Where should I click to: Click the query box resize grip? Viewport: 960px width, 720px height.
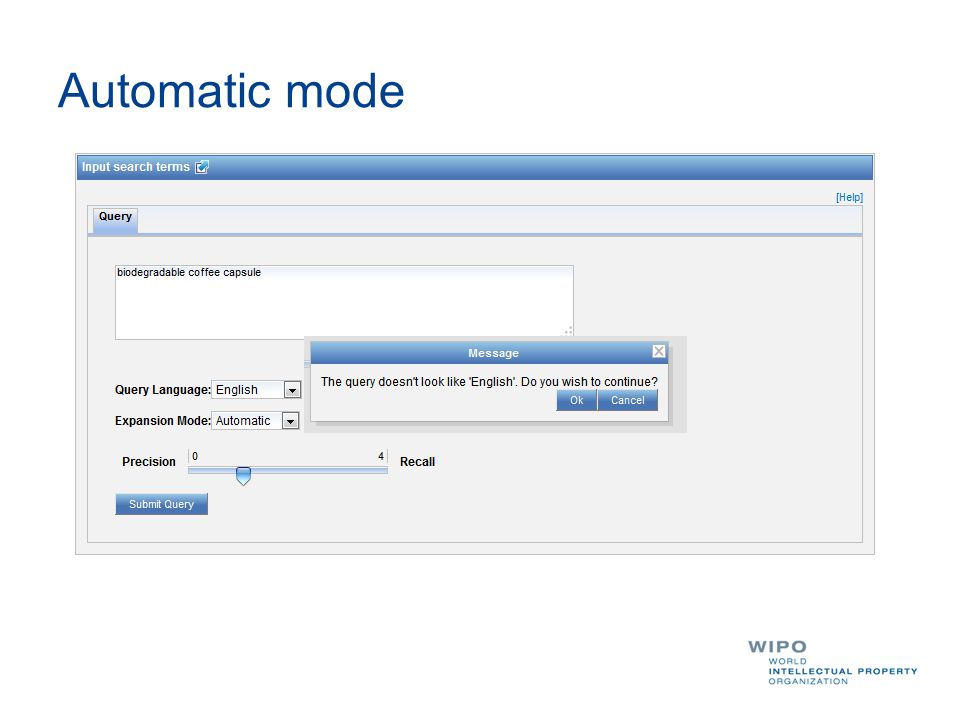[x=568, y=331]
